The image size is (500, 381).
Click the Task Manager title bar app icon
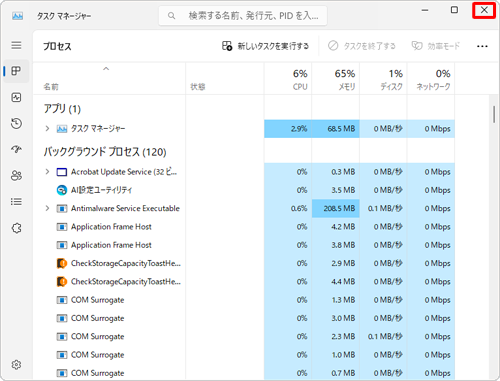(x=17, y=16)
